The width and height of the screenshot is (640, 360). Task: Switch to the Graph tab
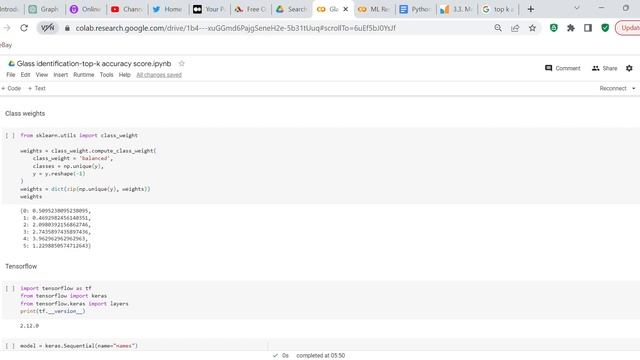(44, 9)
